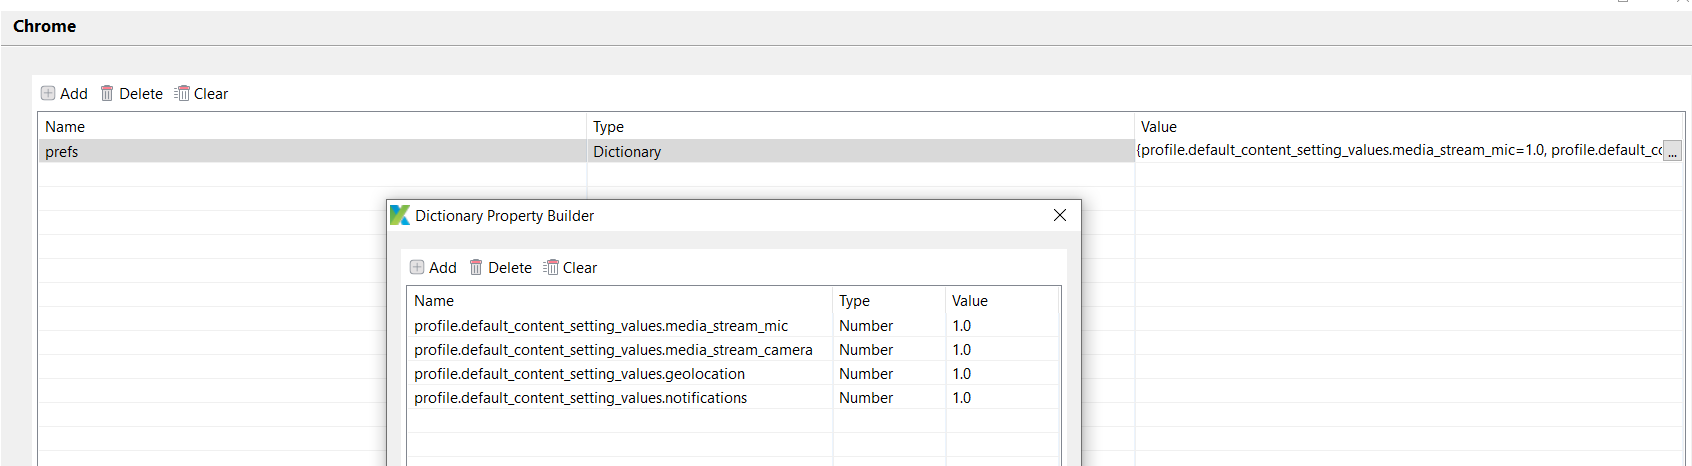
Task: Open value editor with ellipsis button
Action: 1672,152
